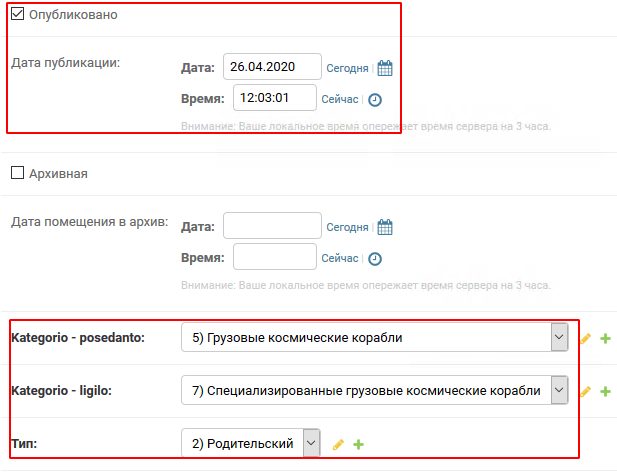Open calendar picker for publication date
This screenshot has height=473, width=617.
[385, 68]
